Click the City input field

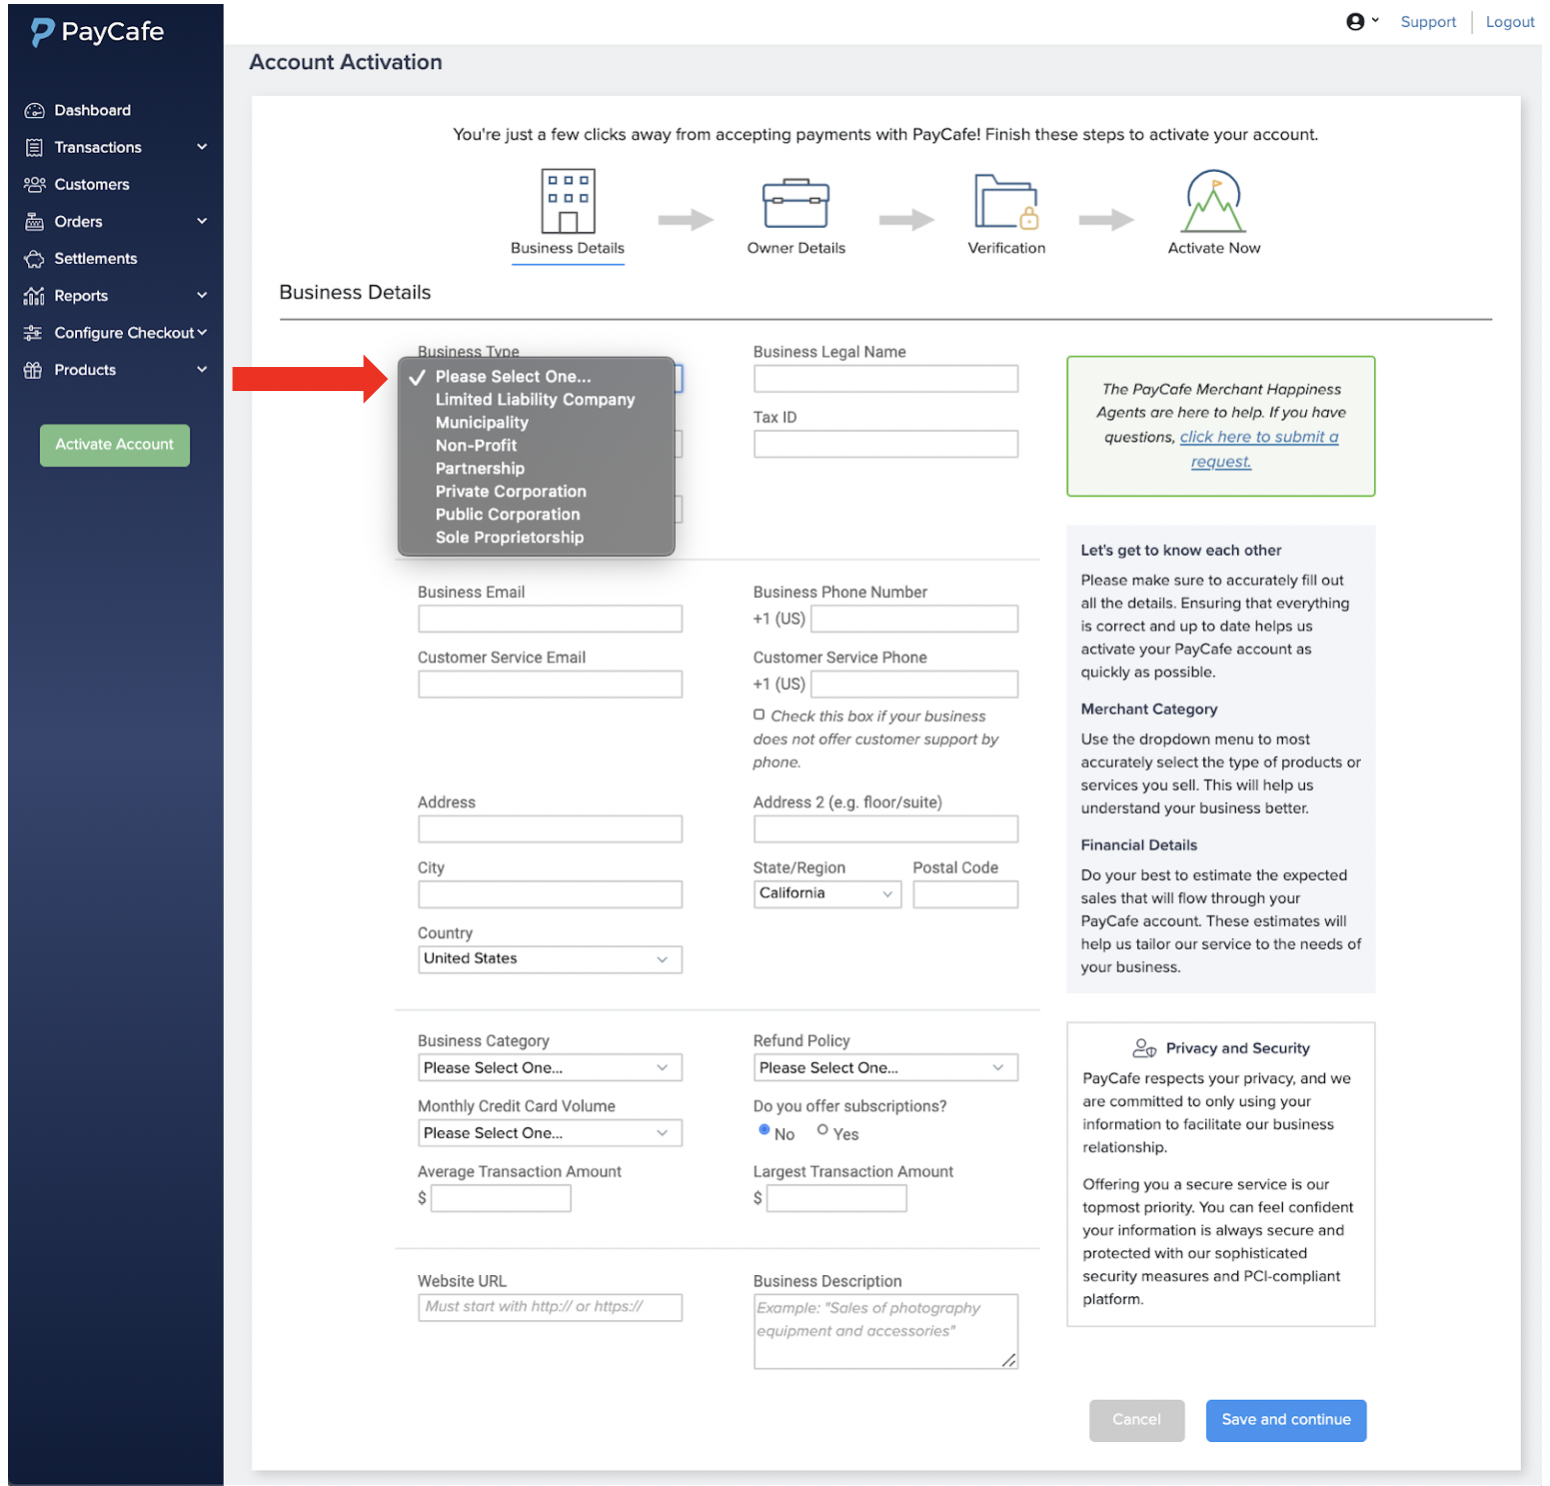coord(550,894)
